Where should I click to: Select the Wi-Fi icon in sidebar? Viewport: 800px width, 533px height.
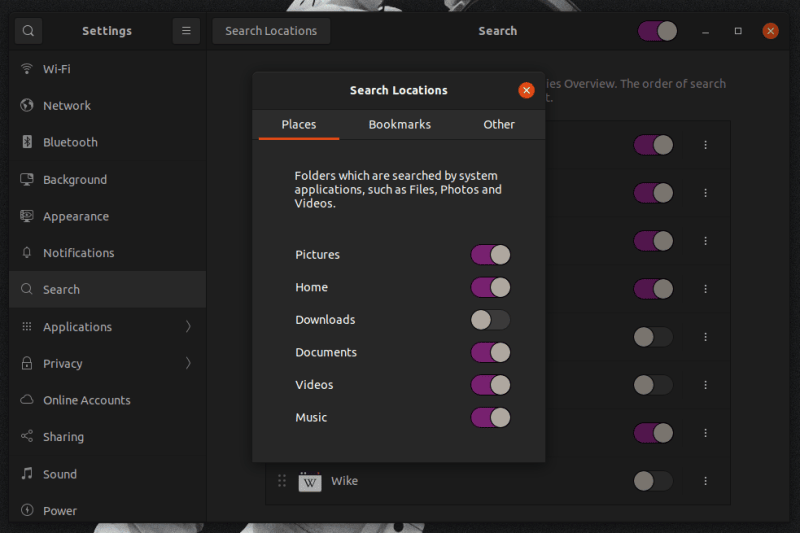click(27, 68)
